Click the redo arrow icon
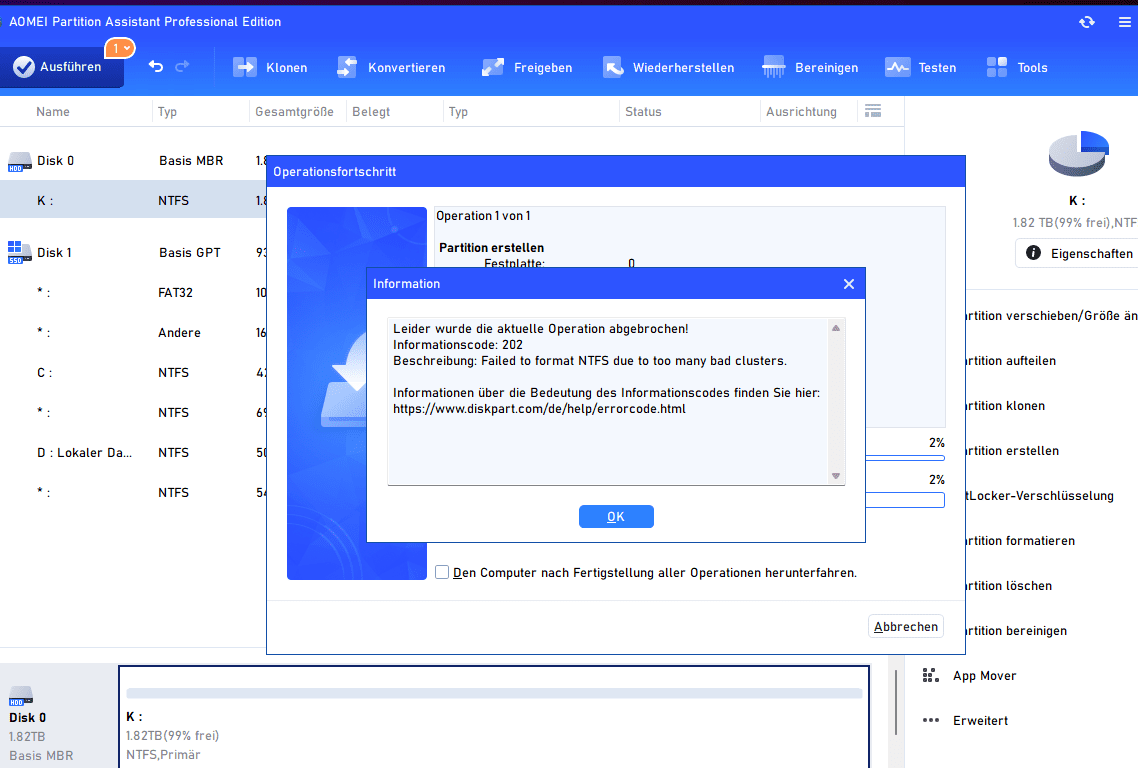This screenshot has width=1138, height=768. [182, 67]
